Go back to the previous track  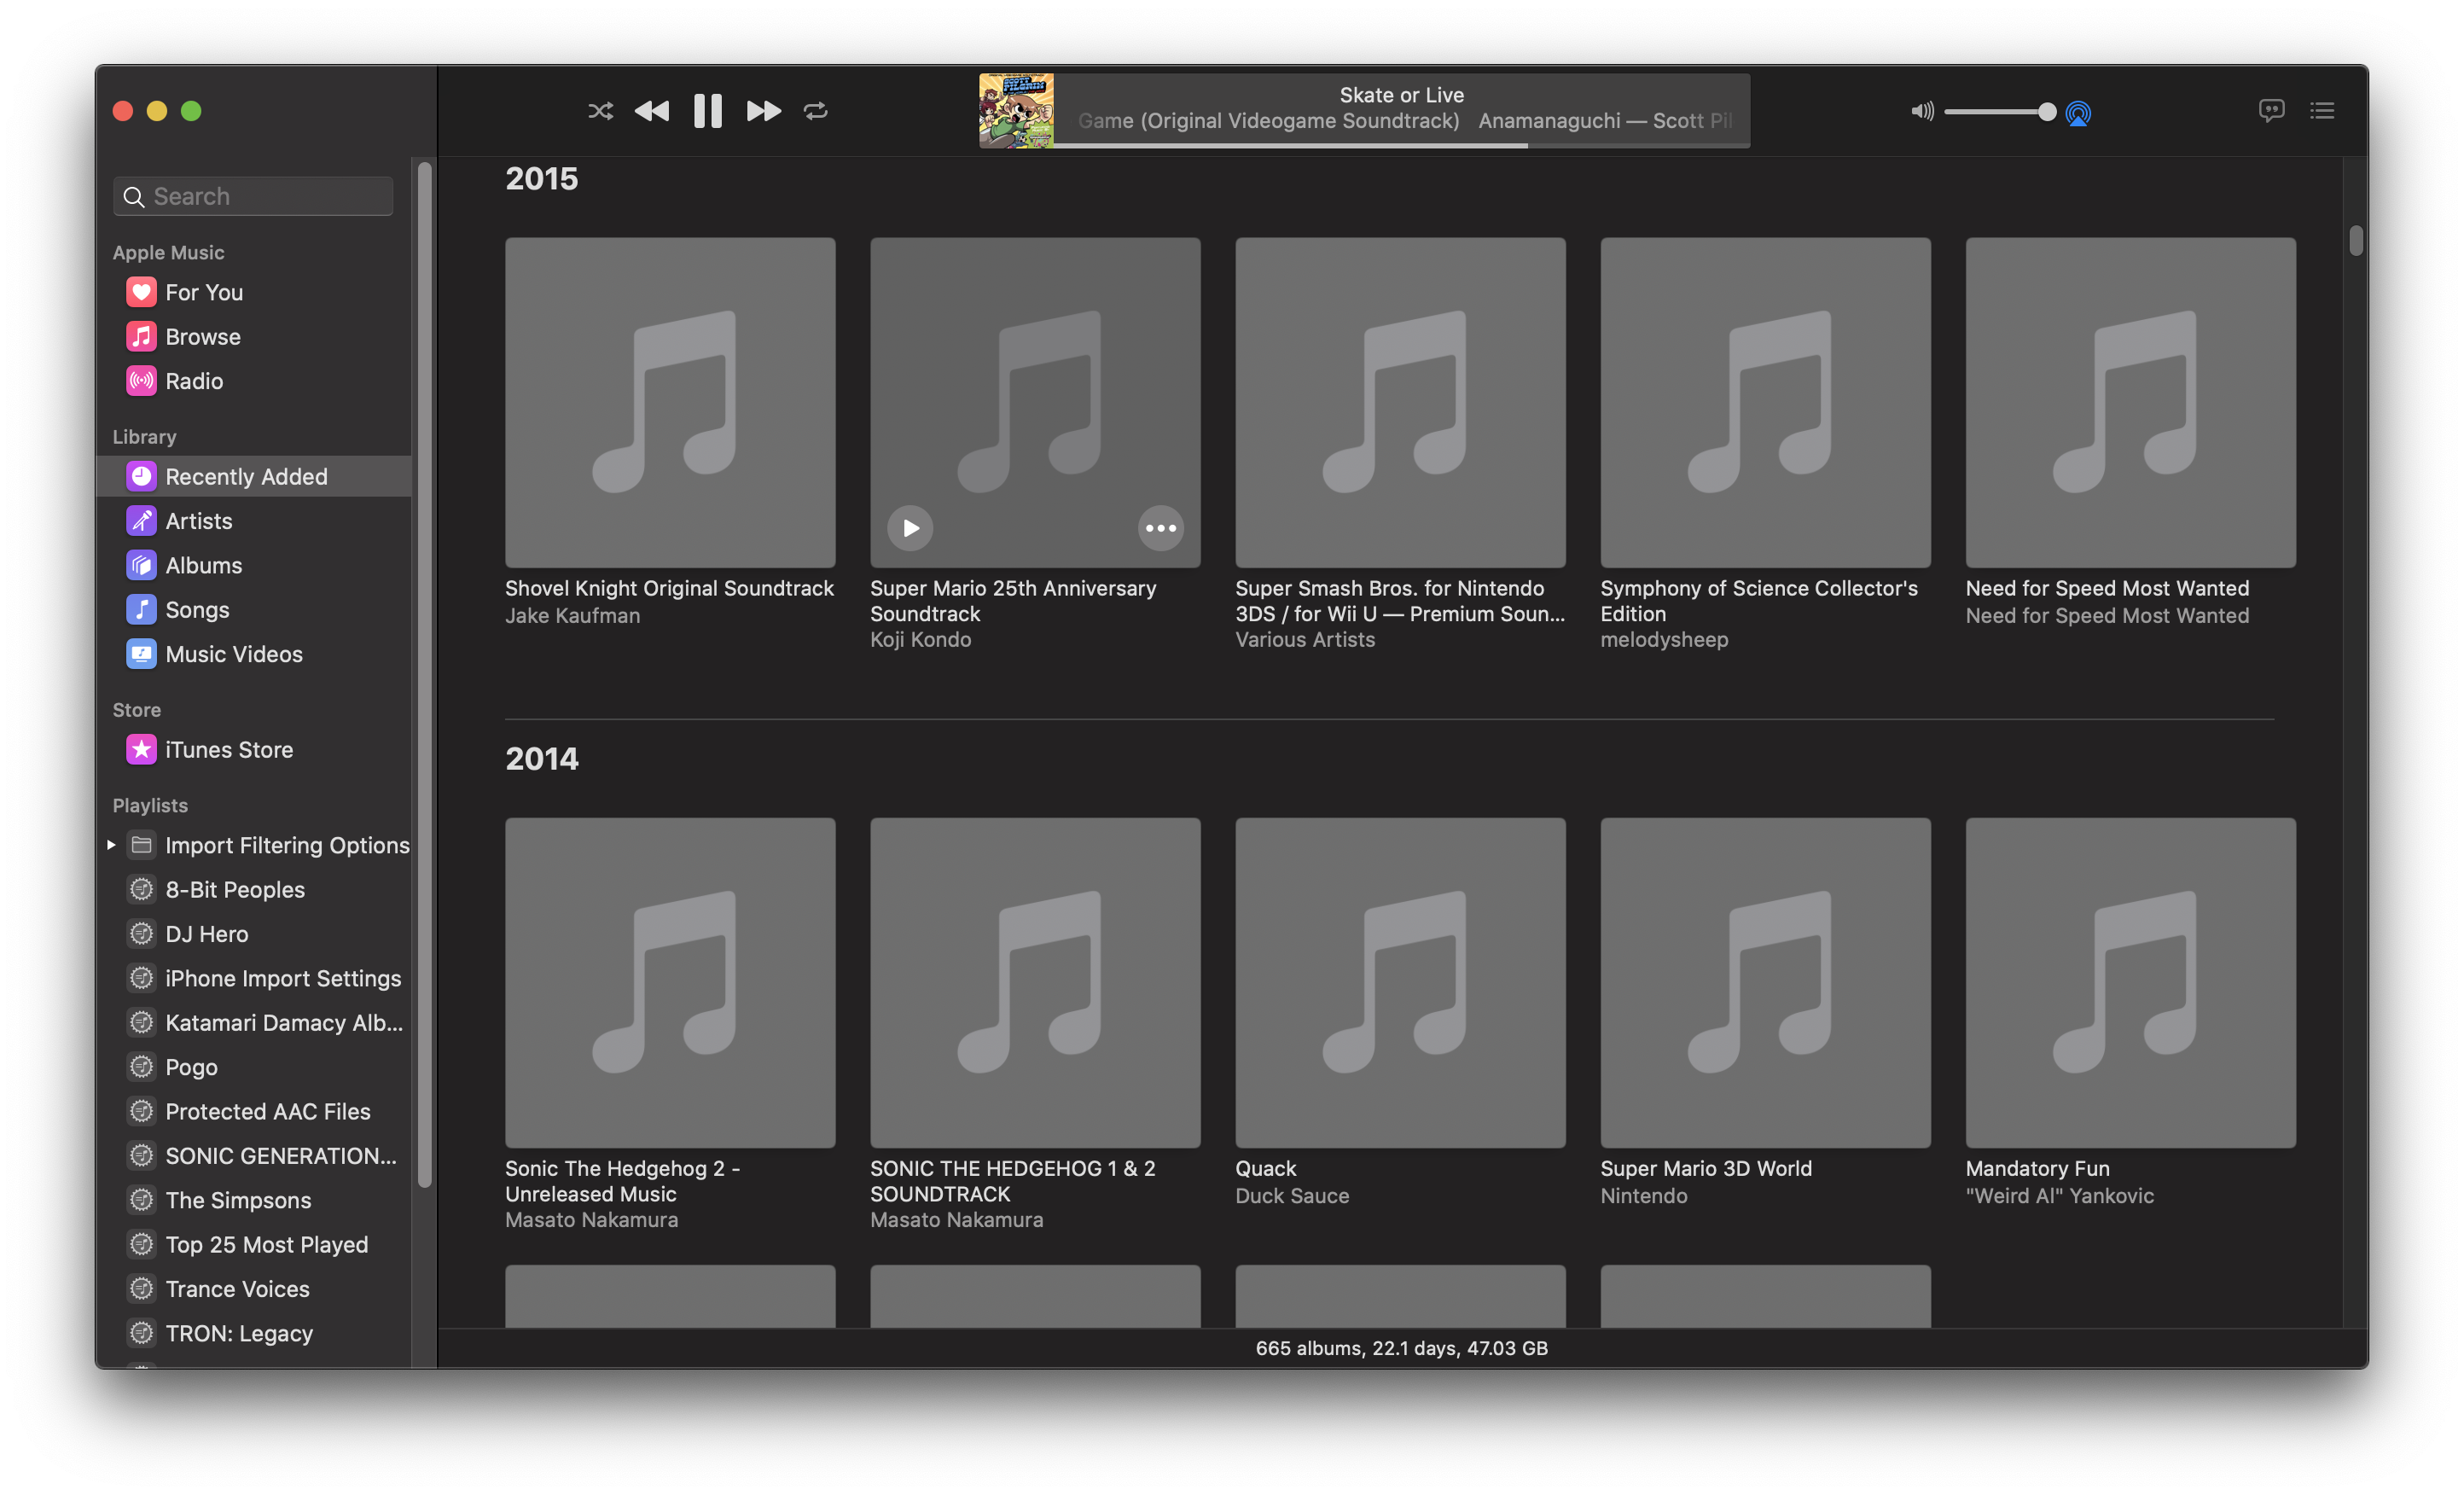652,111
